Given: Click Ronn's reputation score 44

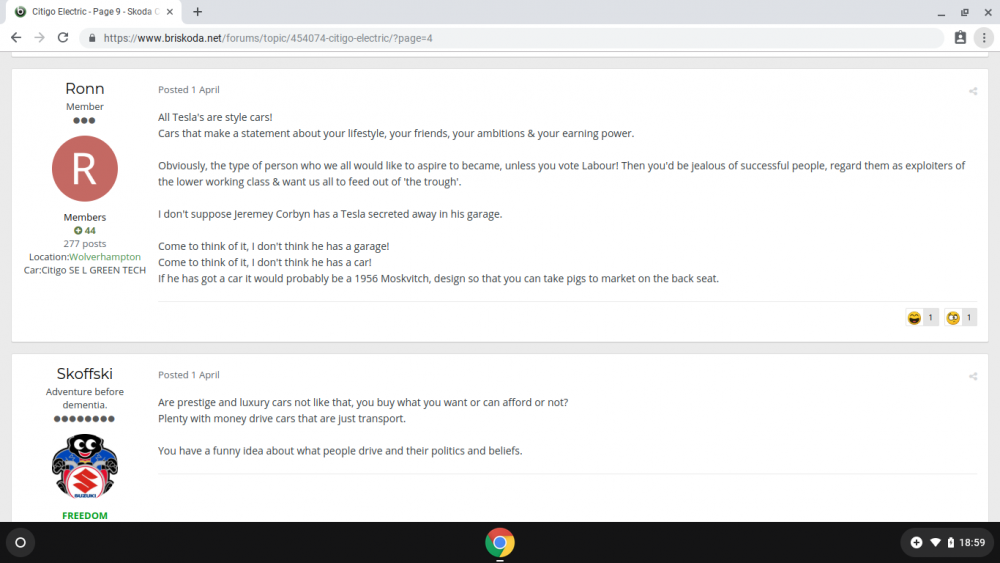Looking at the screenshot, I should point(85,231).
